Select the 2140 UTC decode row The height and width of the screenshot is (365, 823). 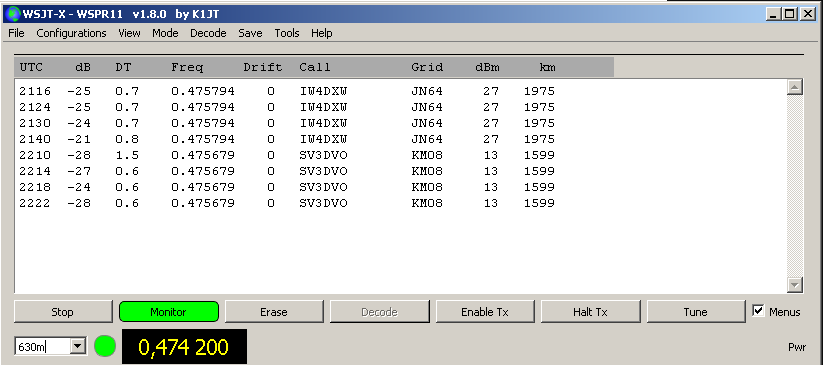(x=287, y=139)
